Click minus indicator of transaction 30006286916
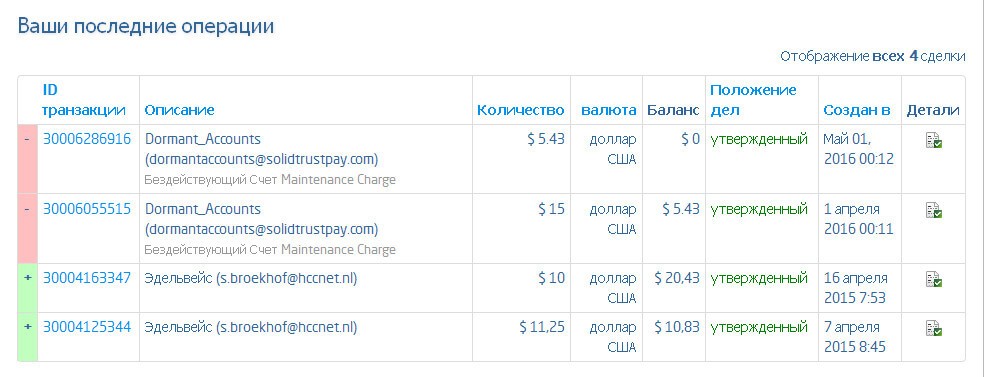The width and height of the screenshot is (984, 377). coord(27,139)
